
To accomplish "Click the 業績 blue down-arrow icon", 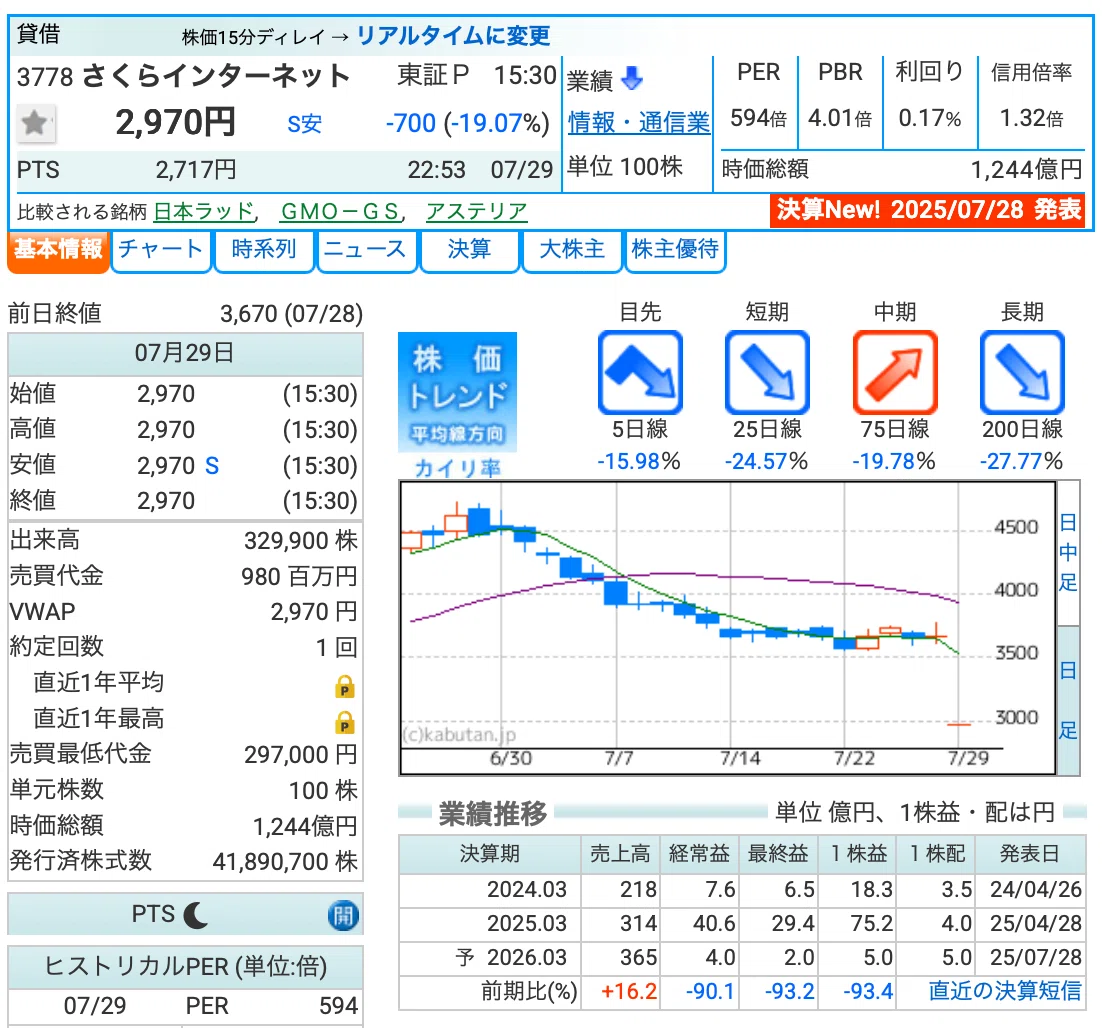I will pos(632,78).
